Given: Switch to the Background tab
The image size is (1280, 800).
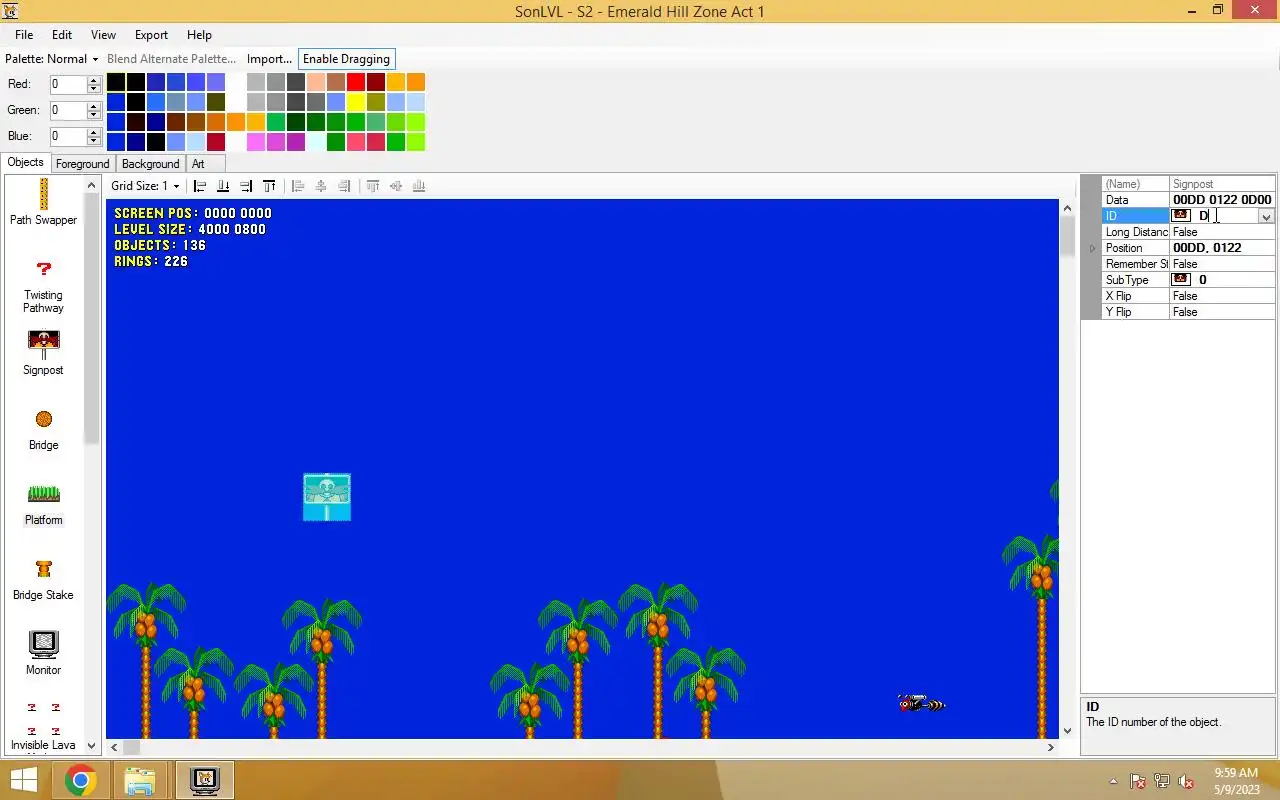Looking at the screenshot, I should tap(150, 164).
